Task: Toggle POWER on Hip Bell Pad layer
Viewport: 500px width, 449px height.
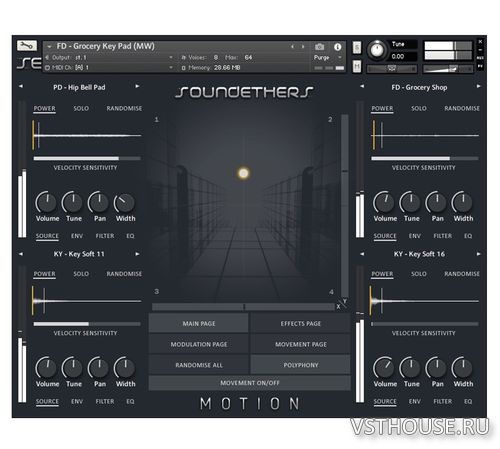Action: tap(44, 109)
